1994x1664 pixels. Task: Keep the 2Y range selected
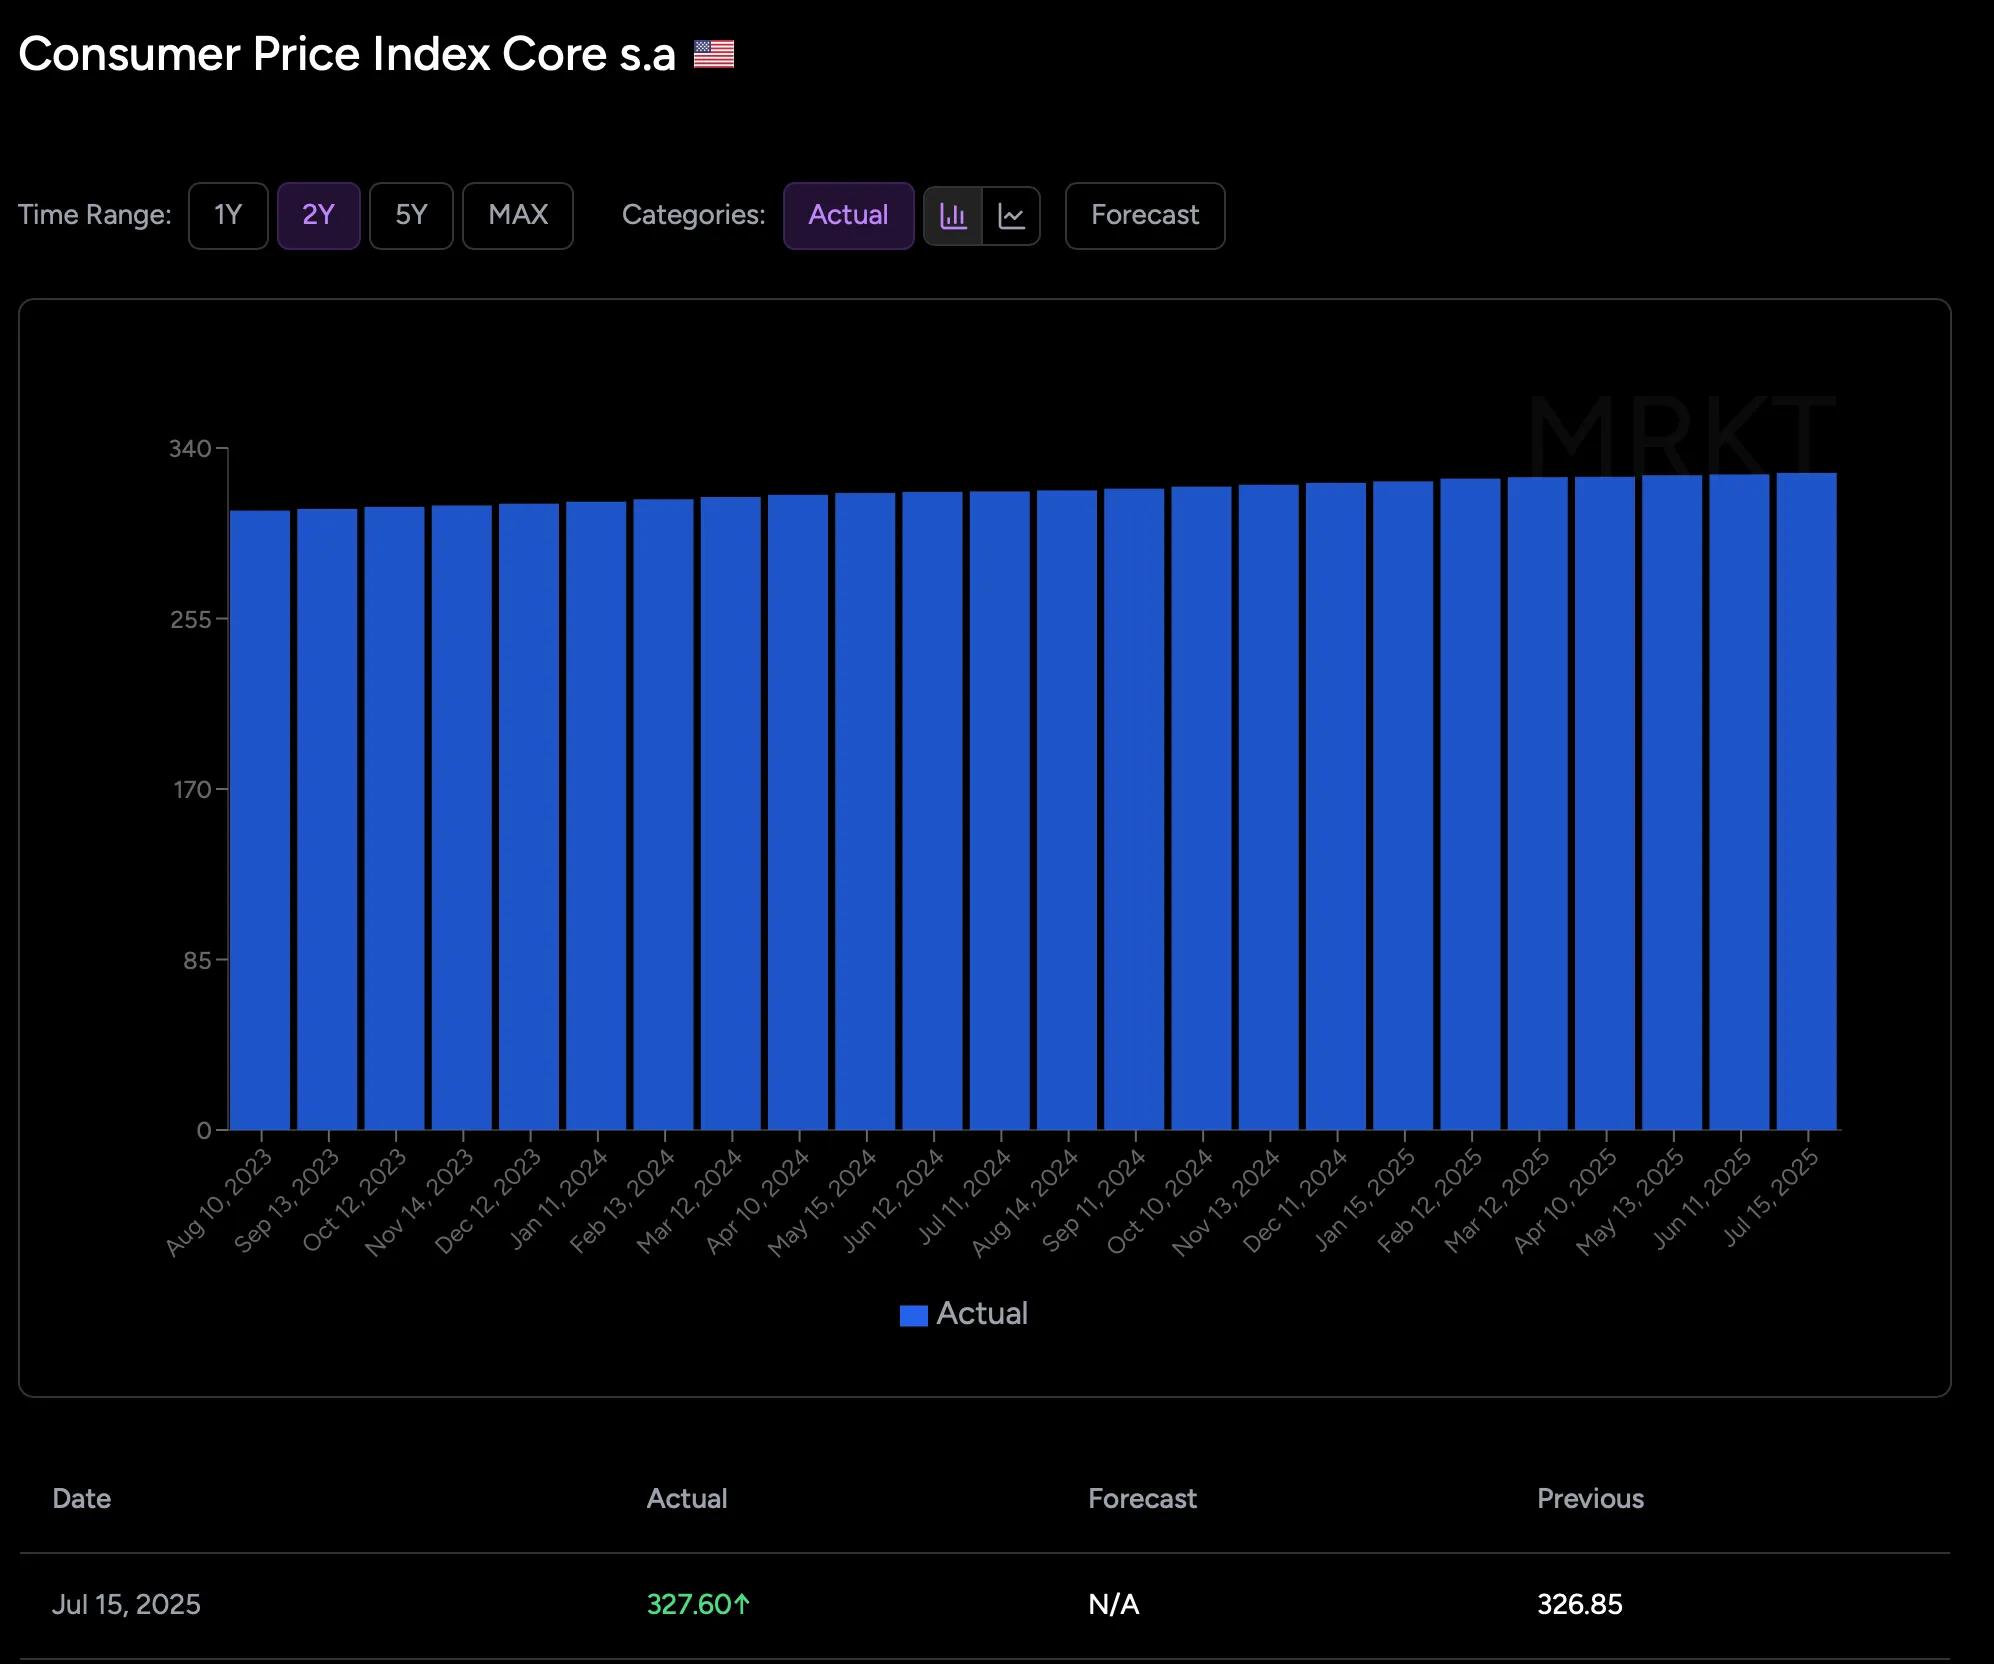click(319, 216)
